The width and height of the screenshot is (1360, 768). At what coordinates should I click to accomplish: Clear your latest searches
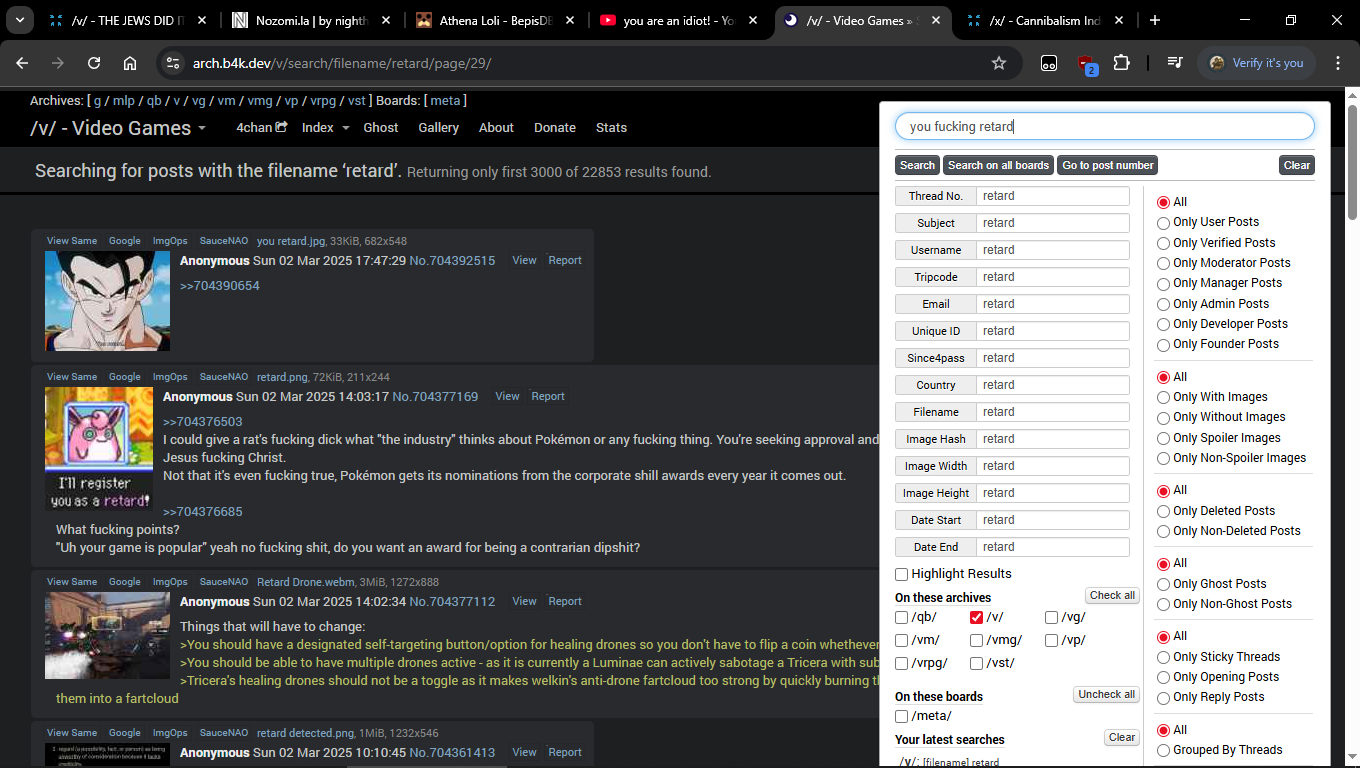click(x=1122, y=737)
